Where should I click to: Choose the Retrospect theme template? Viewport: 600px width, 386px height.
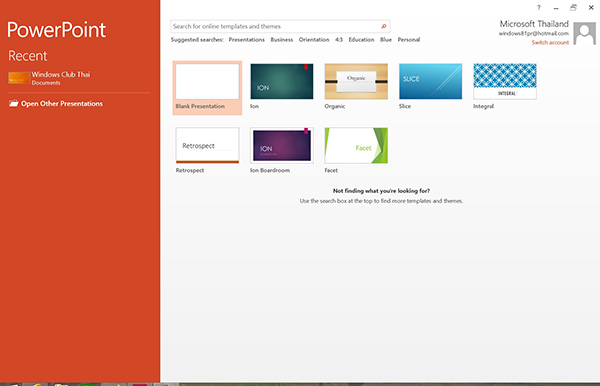tap(207, 145)
